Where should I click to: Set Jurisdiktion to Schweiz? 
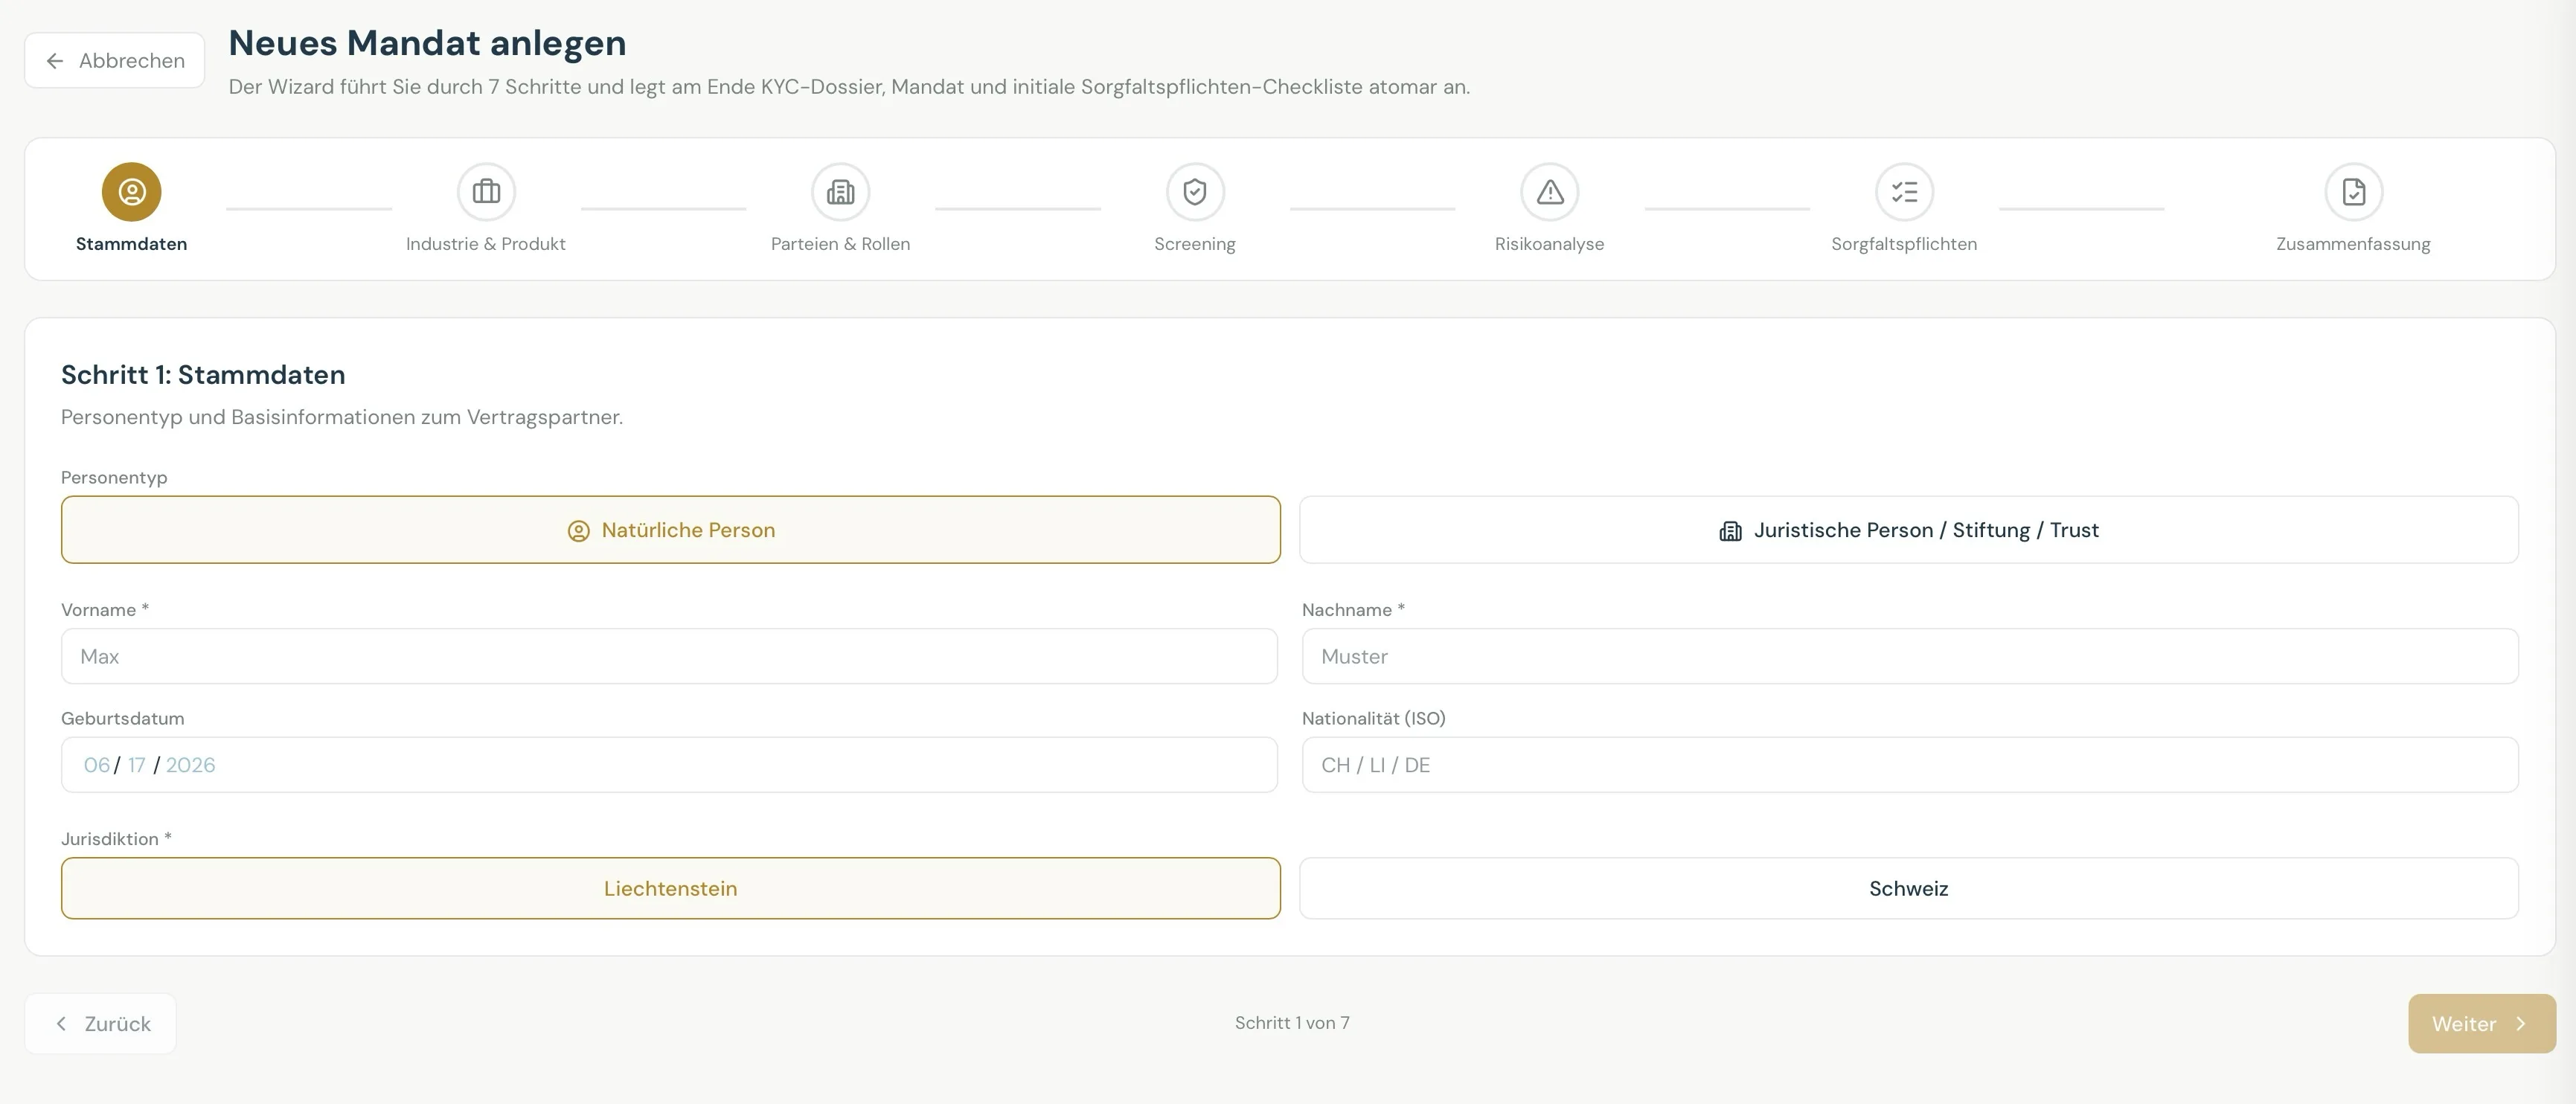point(1908,888)
